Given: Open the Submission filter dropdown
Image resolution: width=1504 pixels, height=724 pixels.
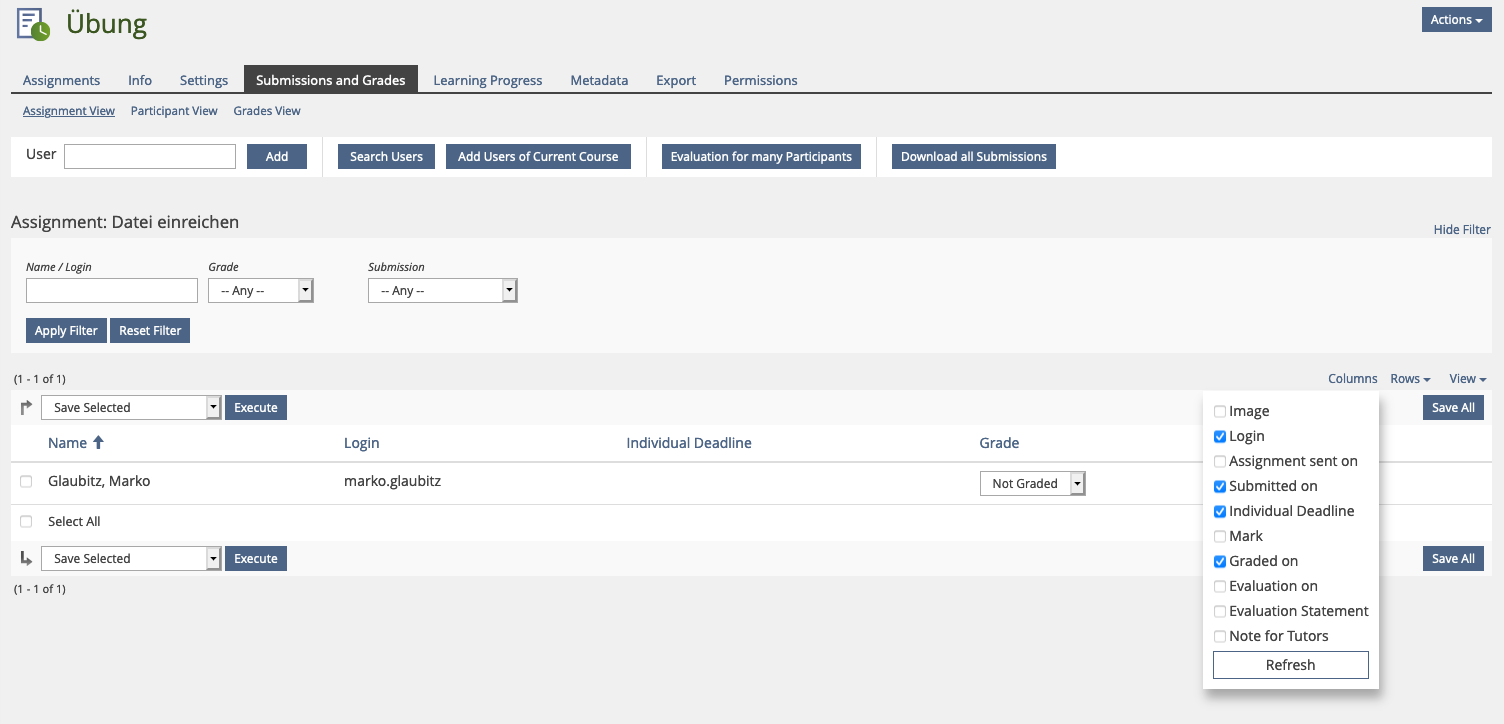Looking at the screenshot, I should (442, 291).
